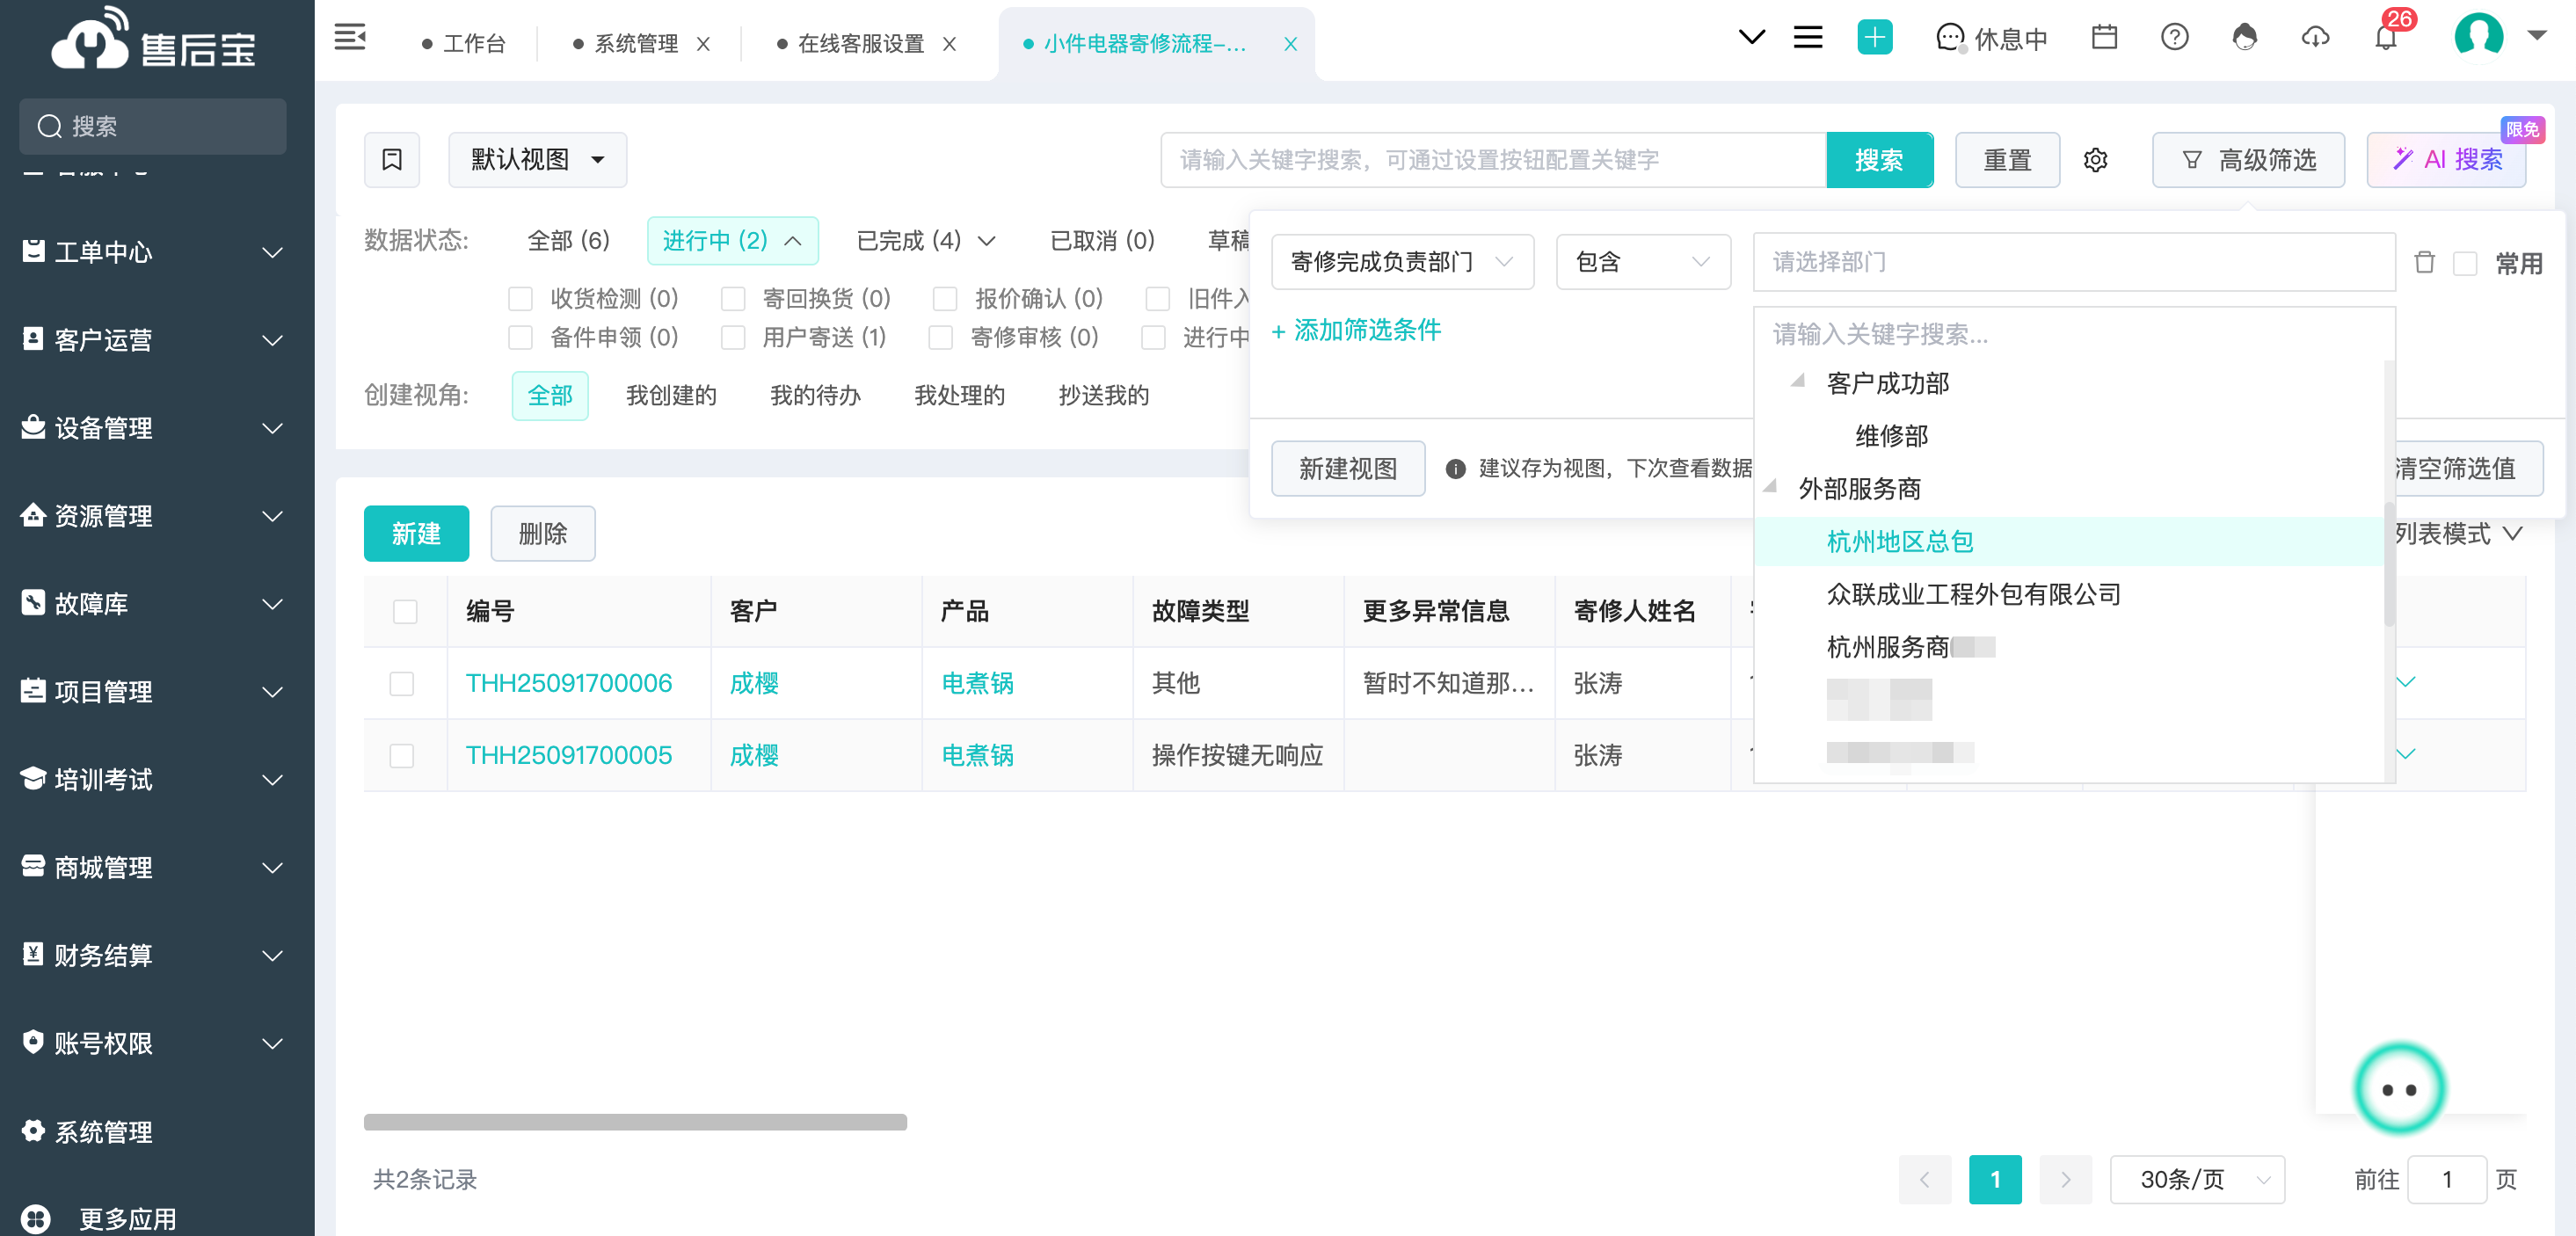The image size is (2576, 1236).
Task: Click the horizontal table scrollbar
Action: (635, 1122)
